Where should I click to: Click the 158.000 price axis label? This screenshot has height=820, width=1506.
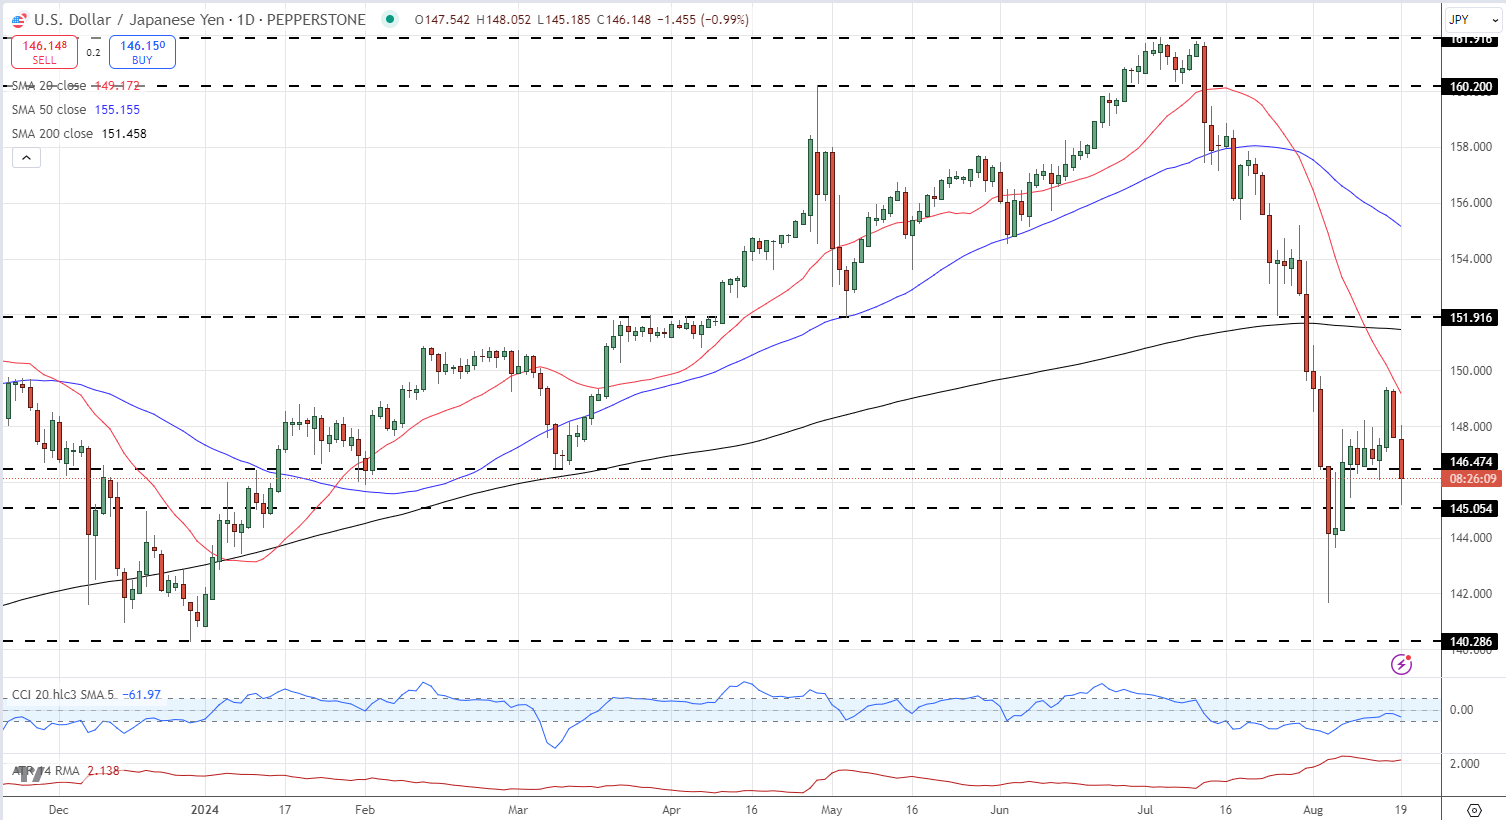tap(1471, 147)
